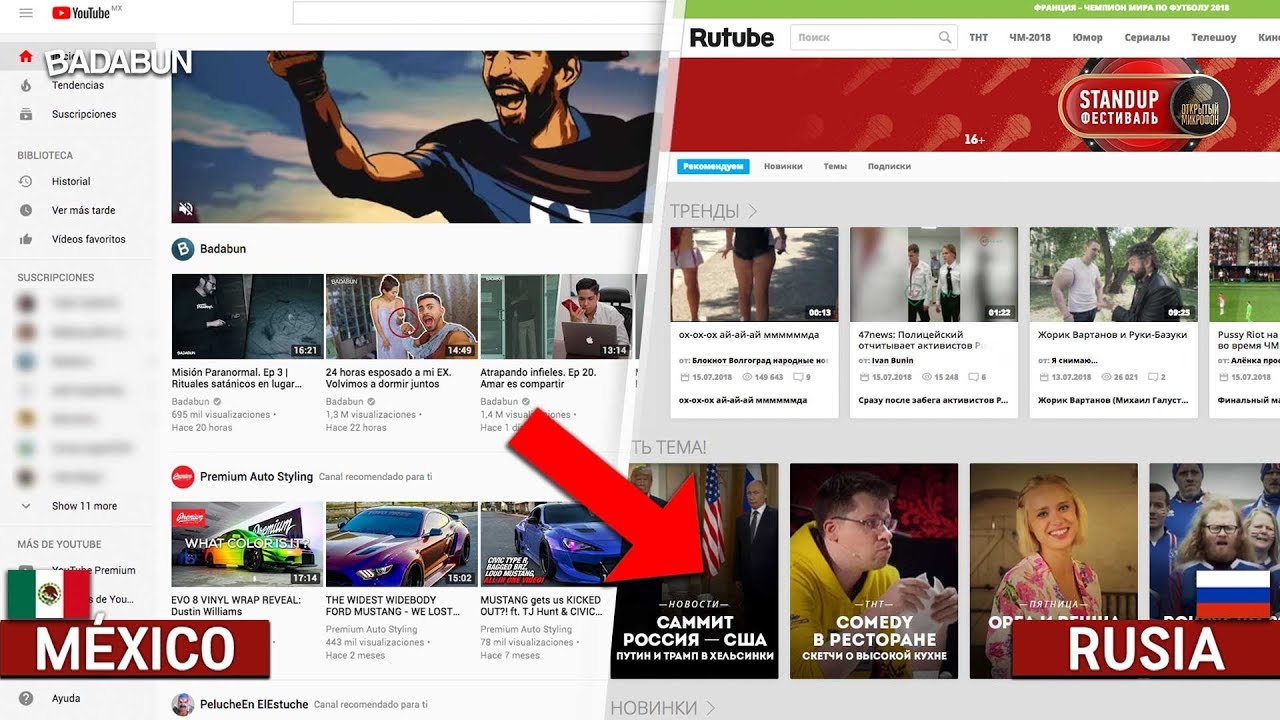Select the Рекомендуем tab on Rutube

coord(713,166)
